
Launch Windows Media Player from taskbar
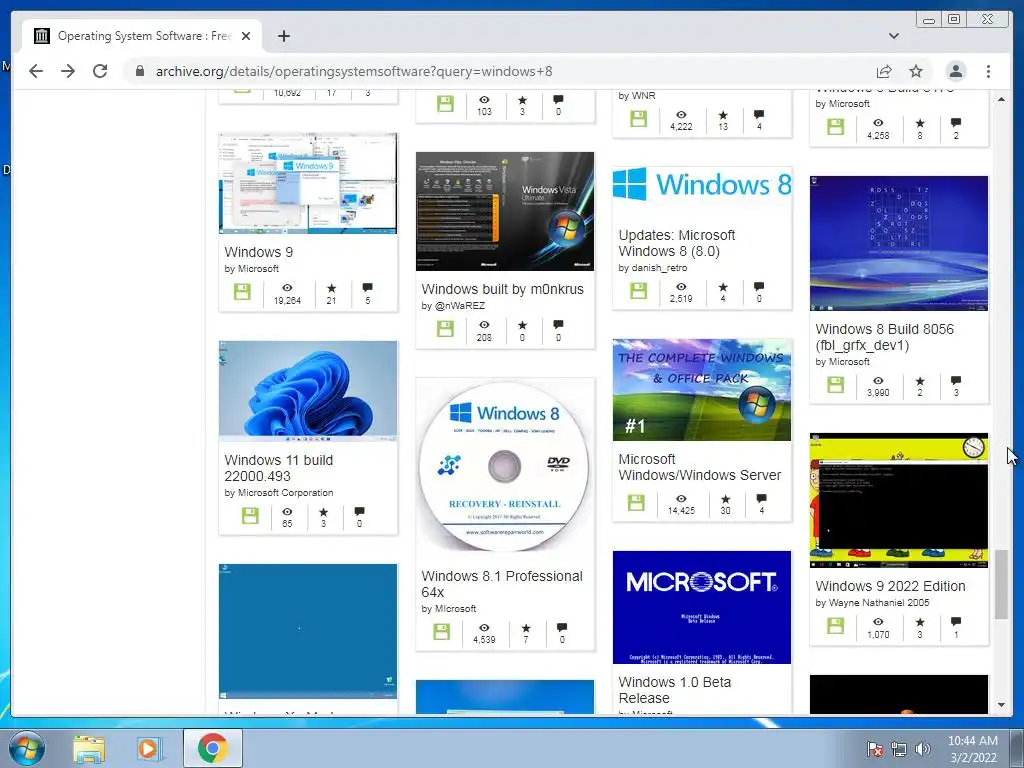pos(148,749)
